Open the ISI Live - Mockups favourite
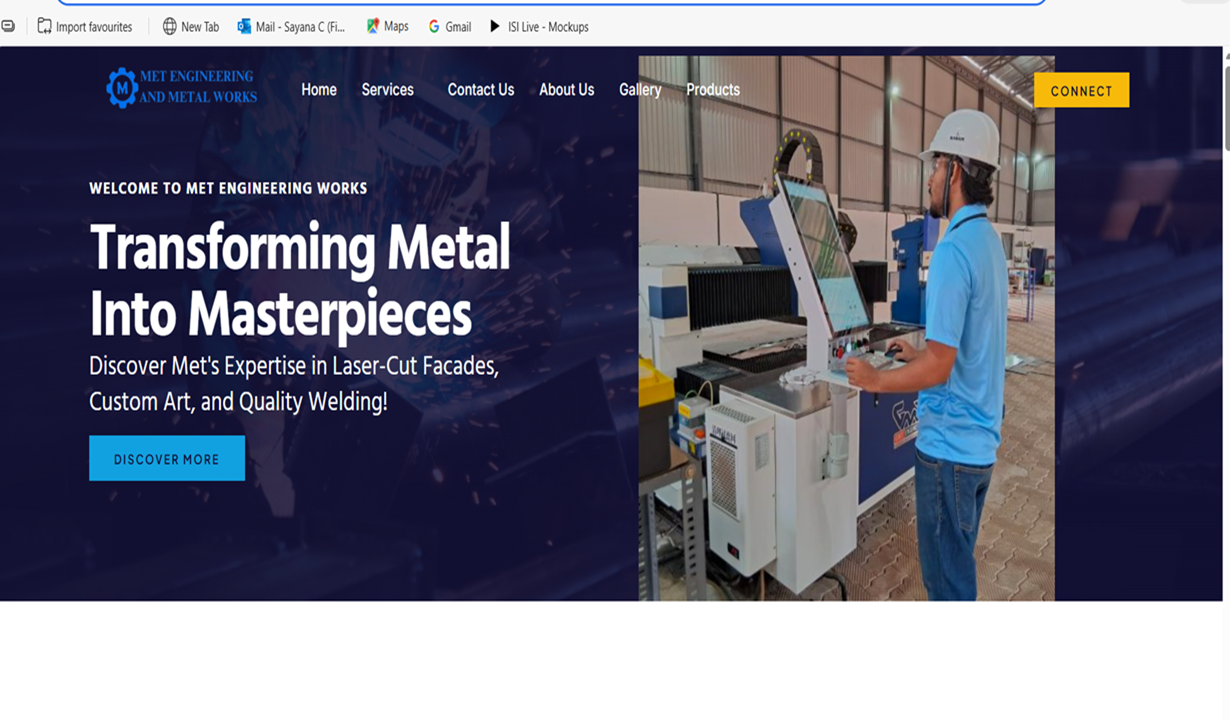Screen dimensions: 1230x720 tap(538, 26)
